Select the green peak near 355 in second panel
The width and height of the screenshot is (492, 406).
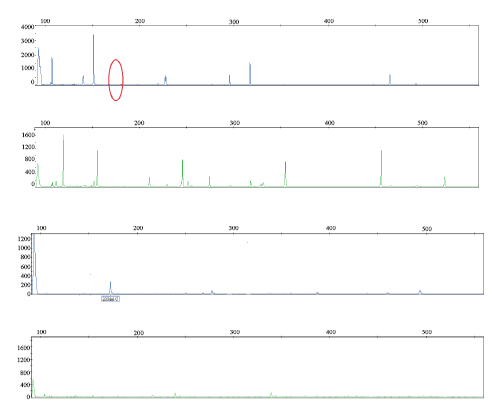285,174
